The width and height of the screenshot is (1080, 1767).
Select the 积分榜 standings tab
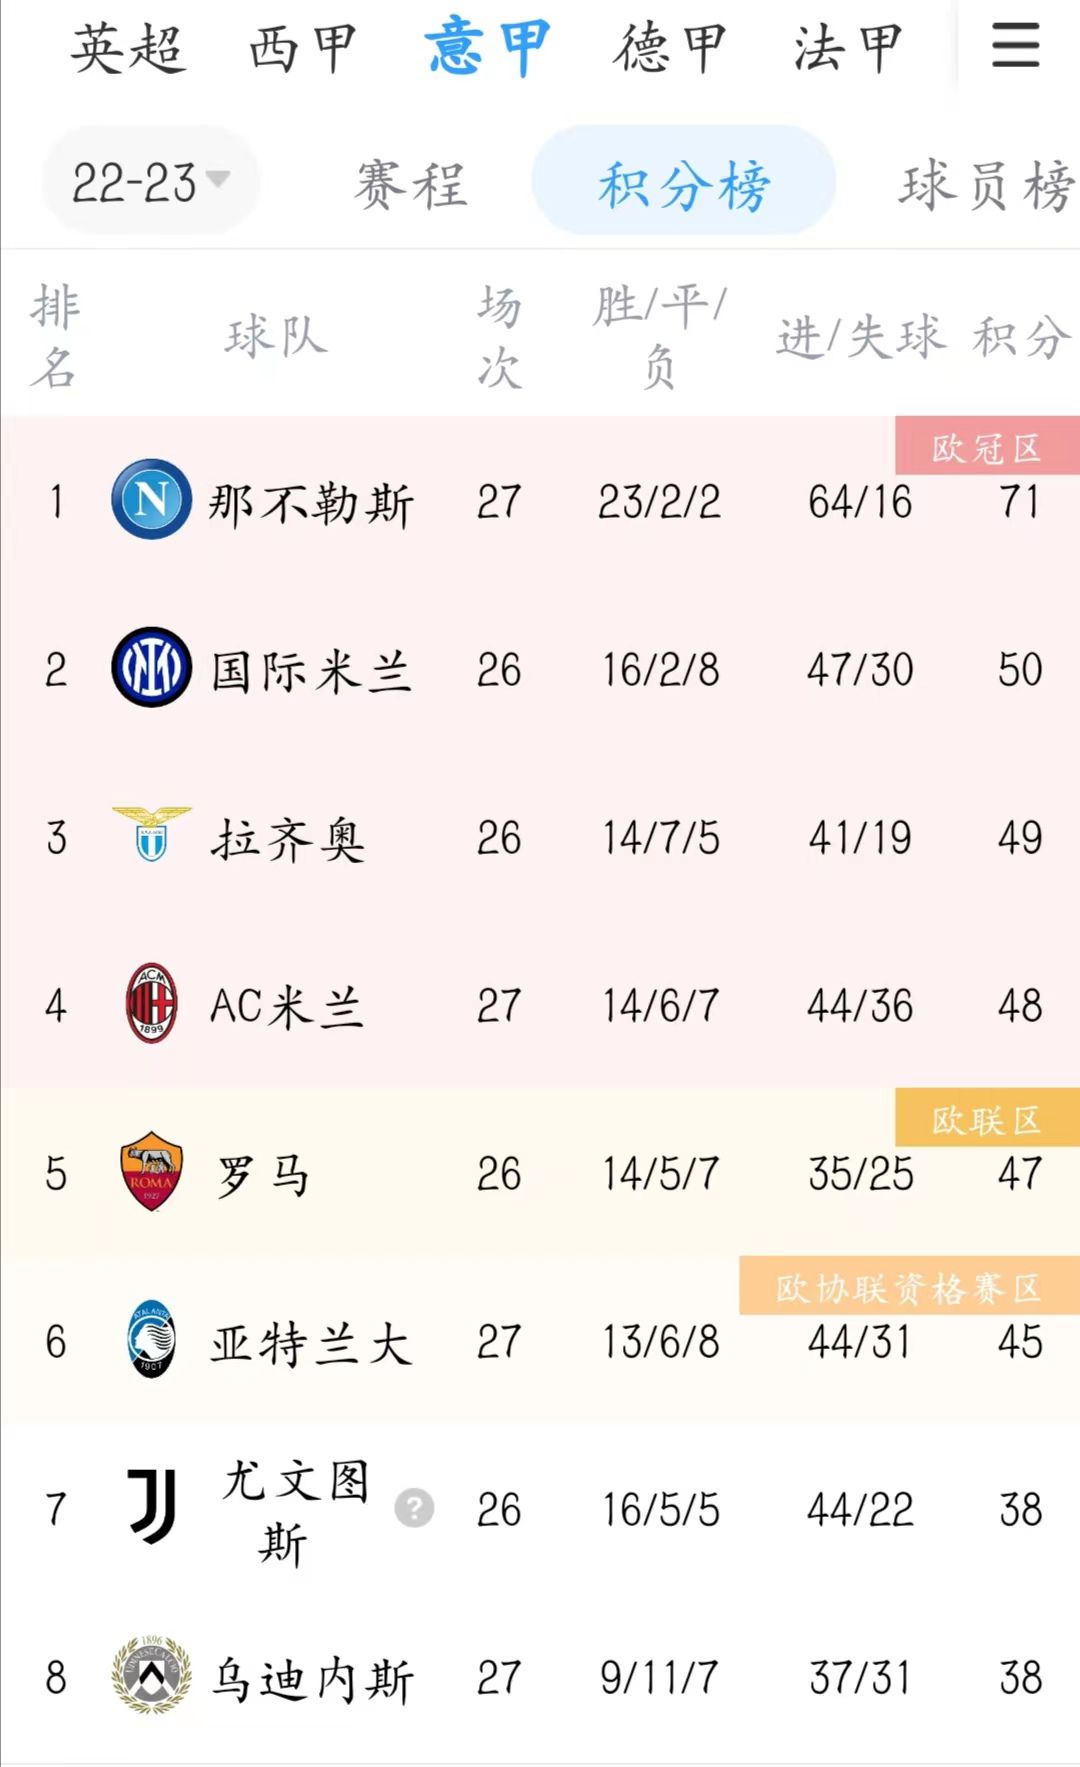684,184
